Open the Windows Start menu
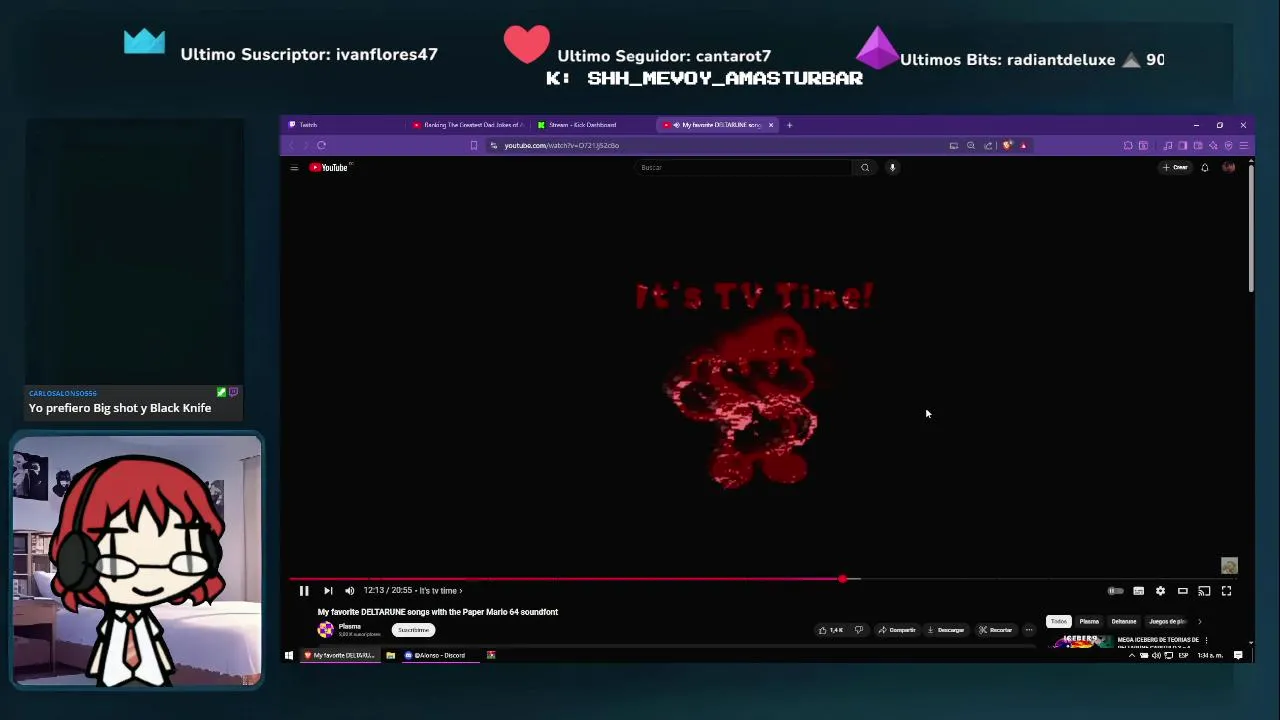Screen dimensions: 1280x720 (289, 656)
